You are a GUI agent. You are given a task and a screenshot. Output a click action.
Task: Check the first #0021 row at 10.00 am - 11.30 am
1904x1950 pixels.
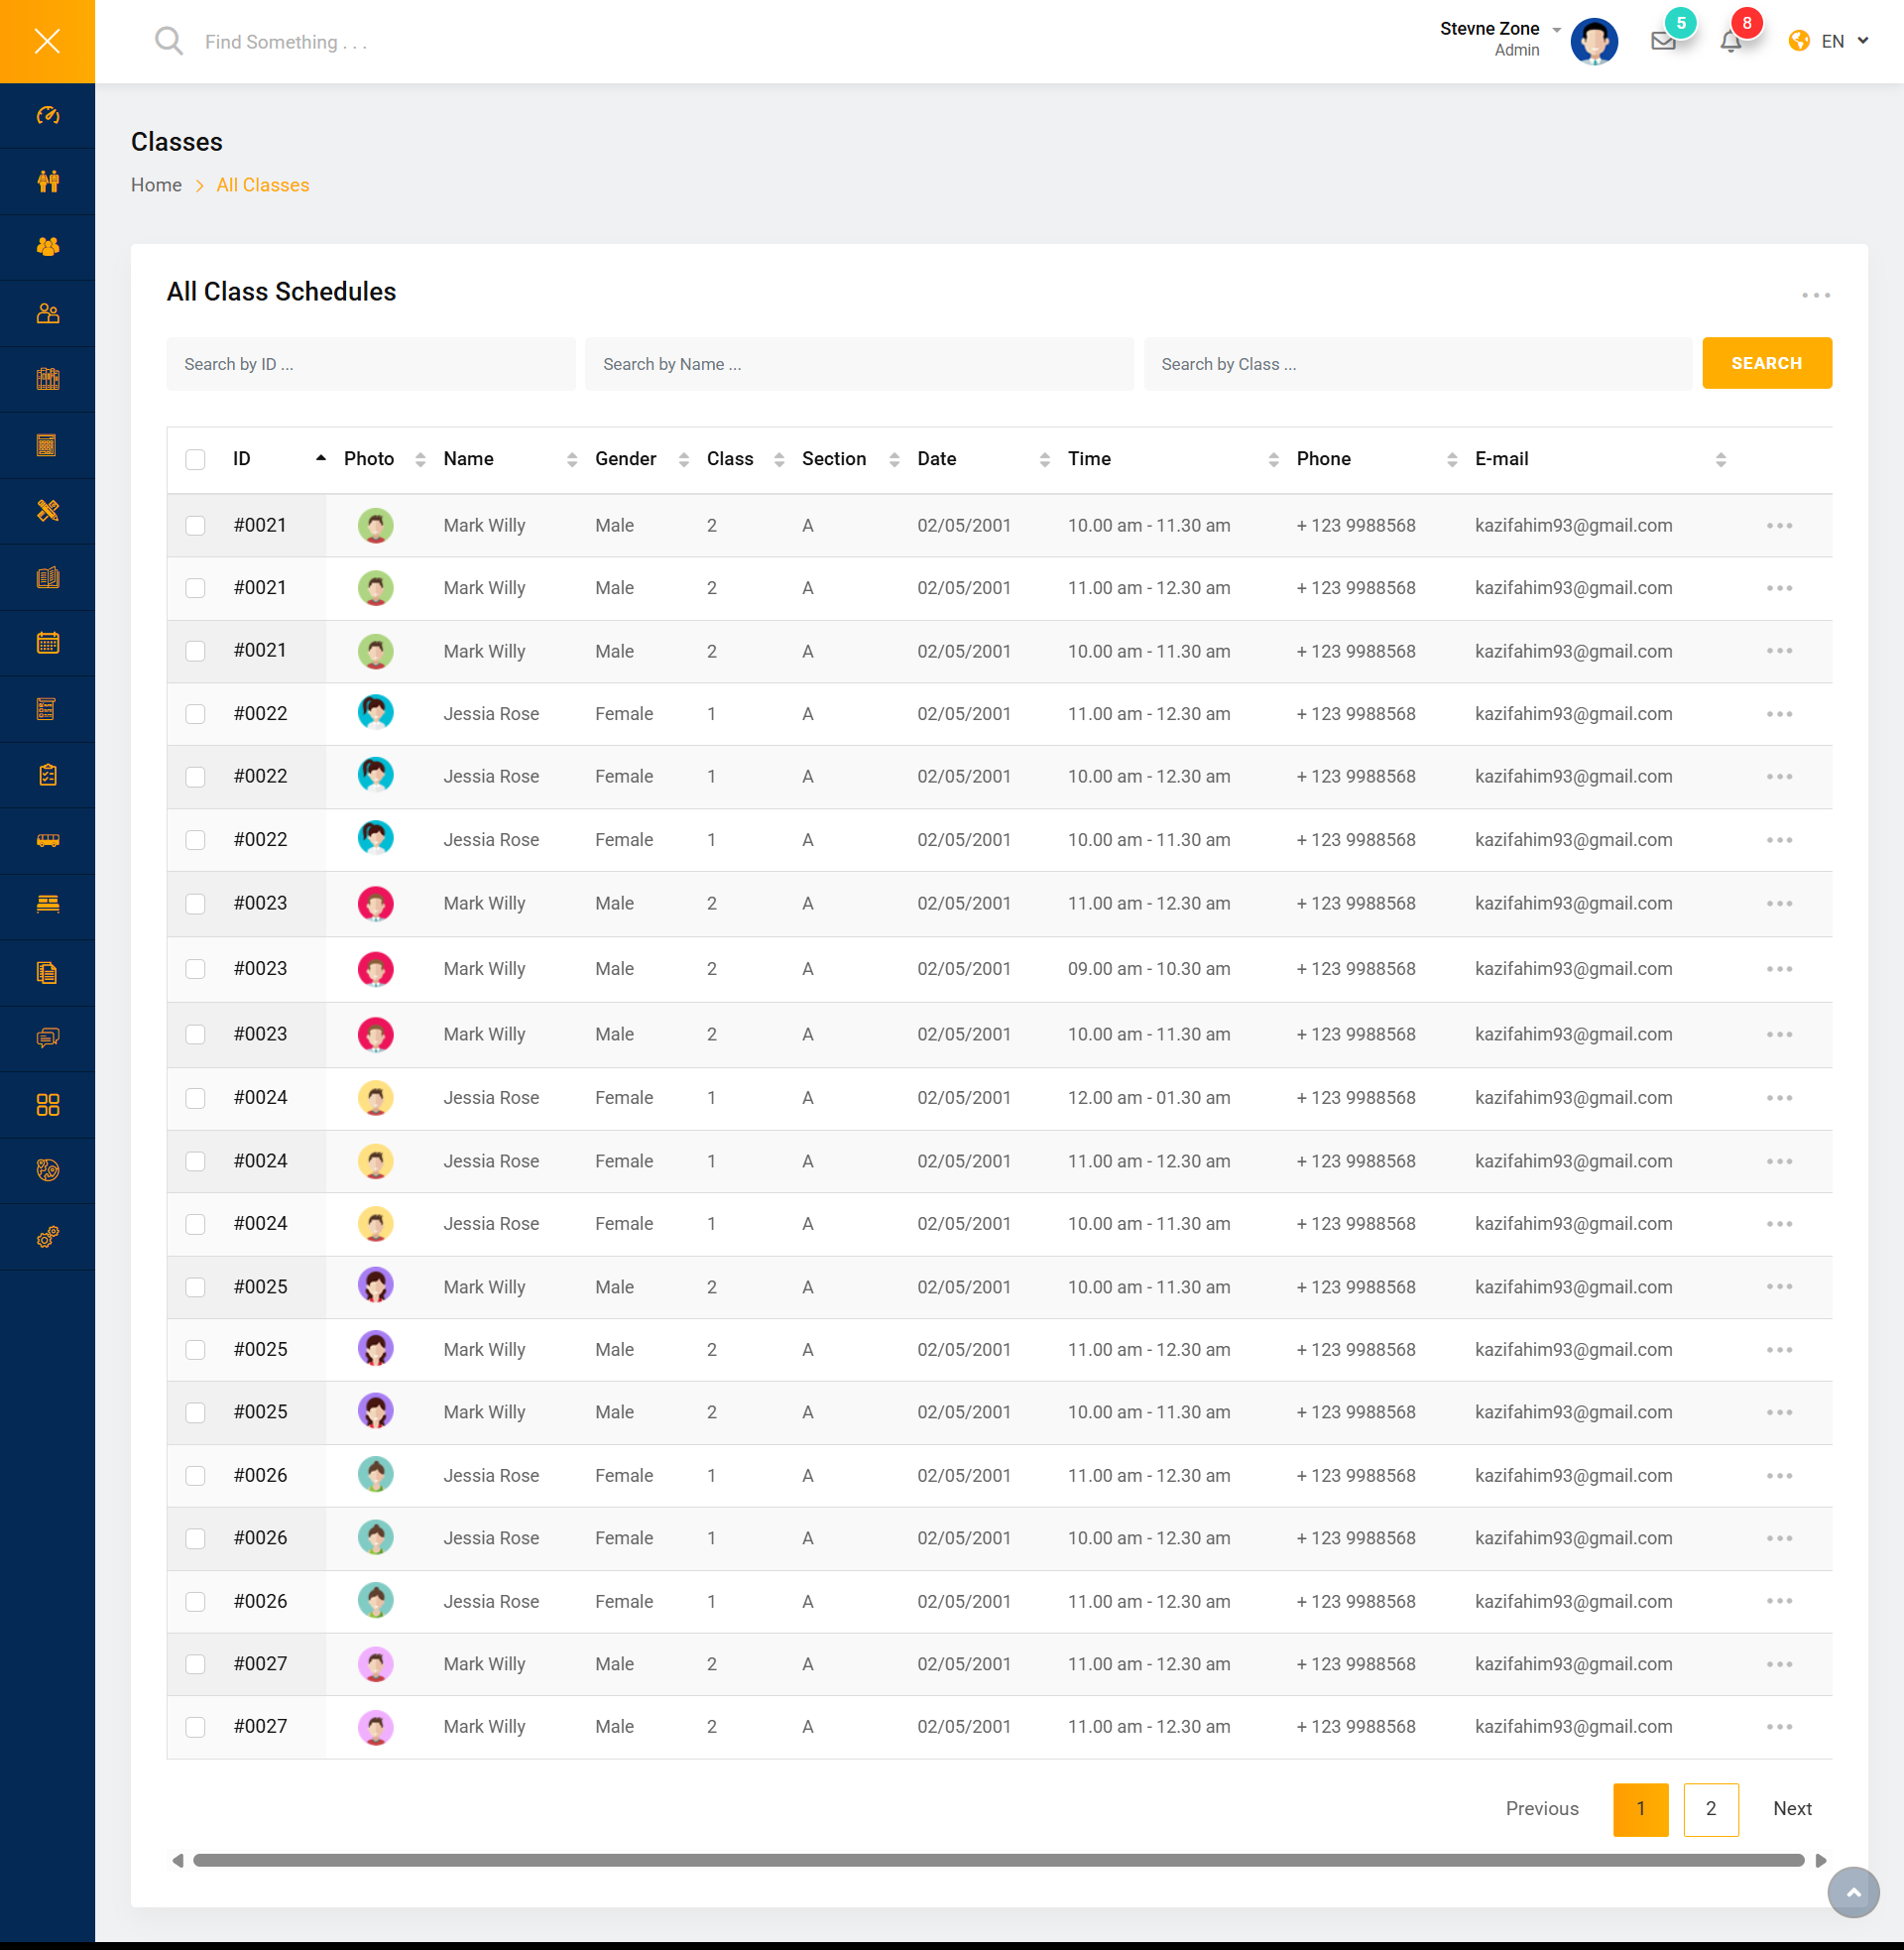coord(195,525)
